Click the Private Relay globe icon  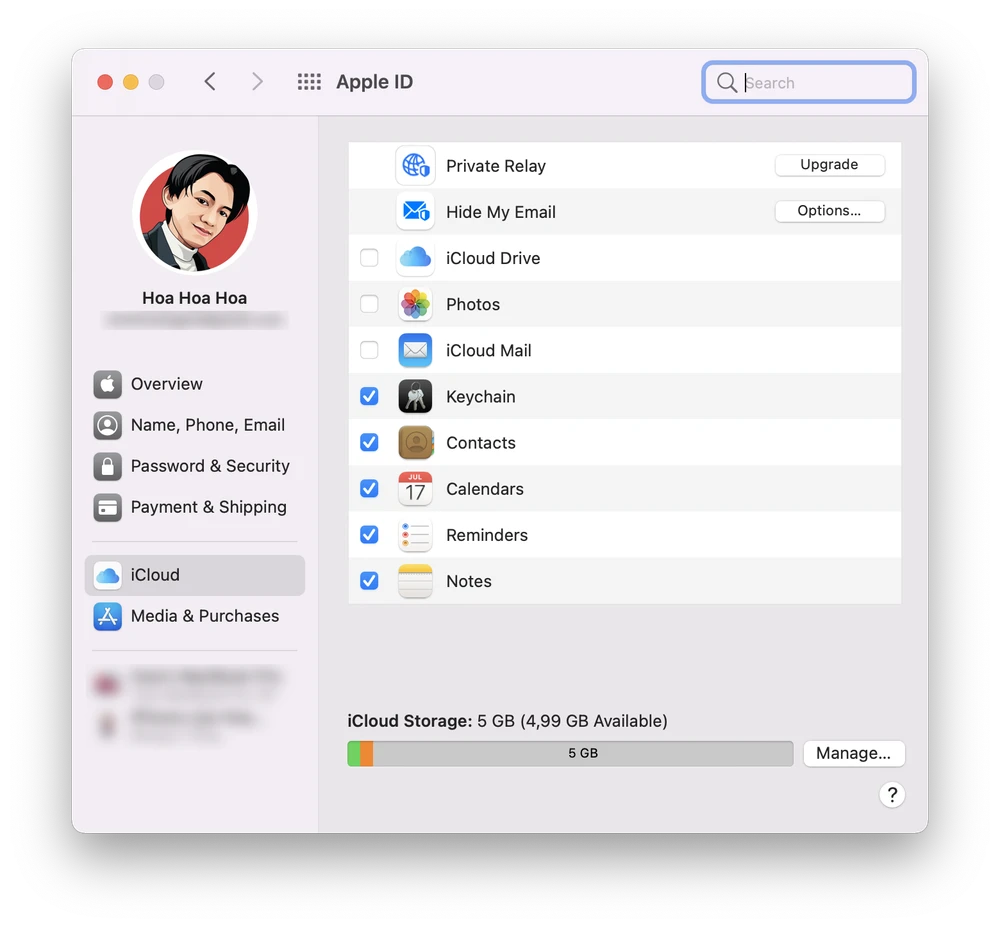(x=415, y=165)
